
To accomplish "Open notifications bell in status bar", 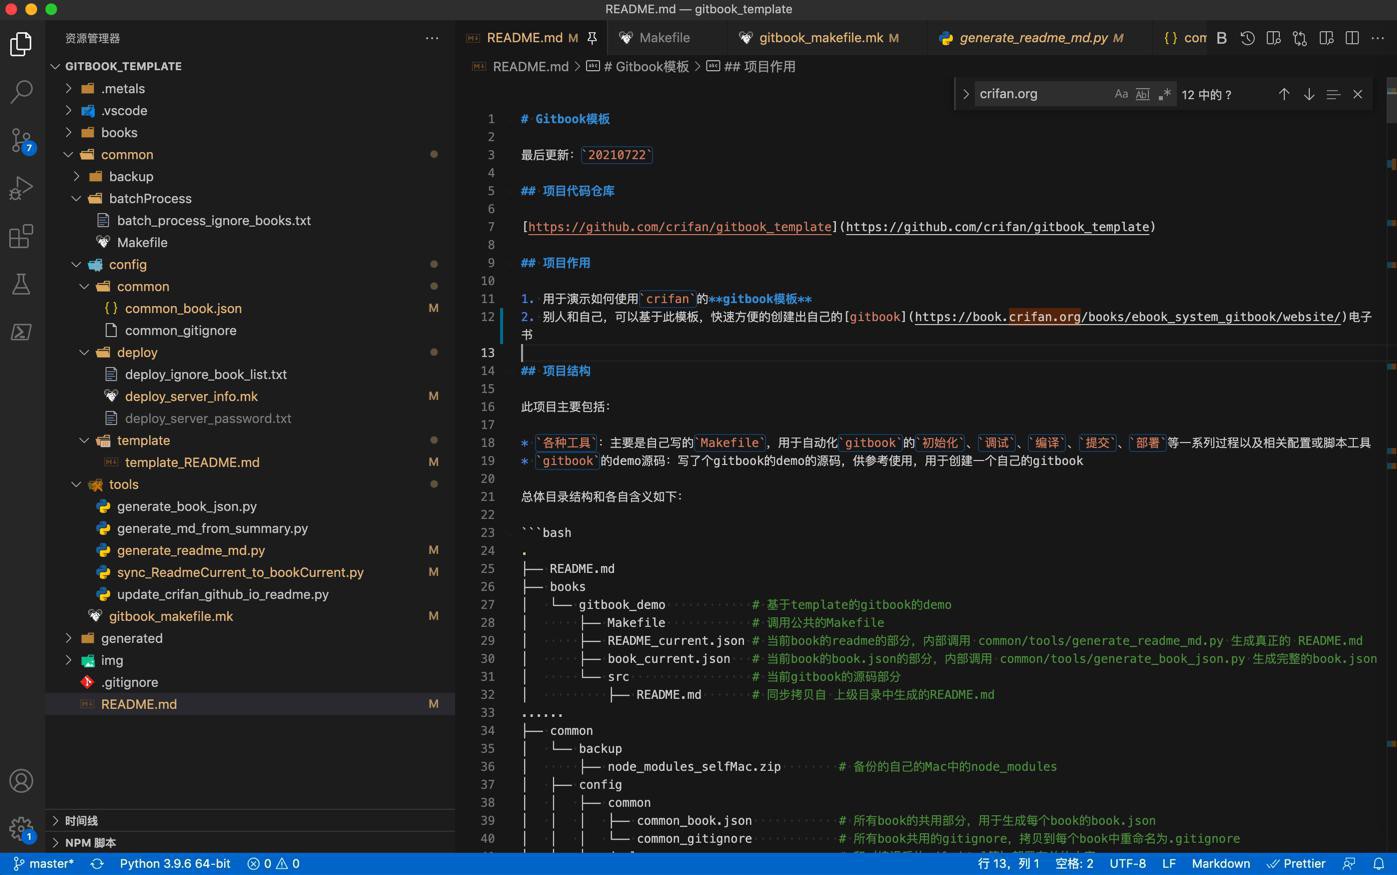I will pos(1378,864).
